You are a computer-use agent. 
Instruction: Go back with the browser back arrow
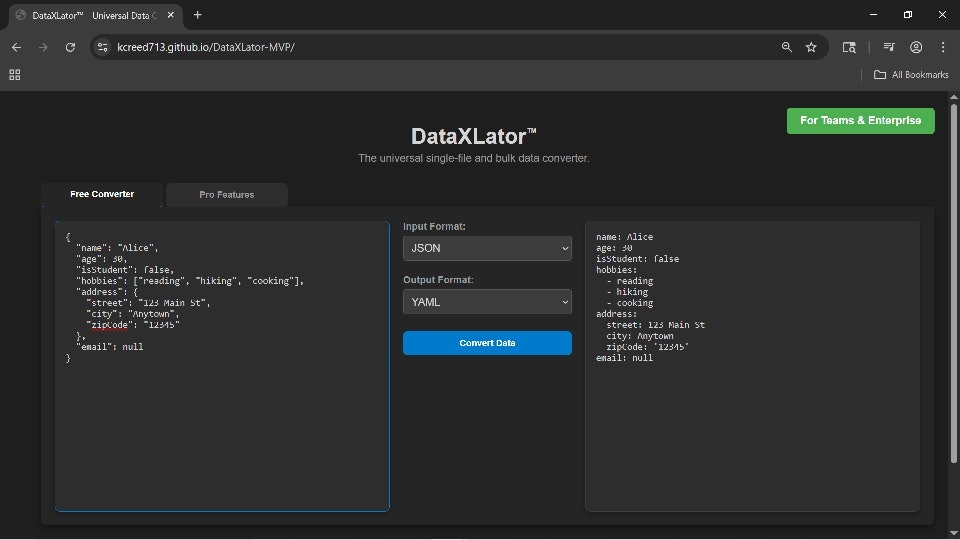point(17,47)
